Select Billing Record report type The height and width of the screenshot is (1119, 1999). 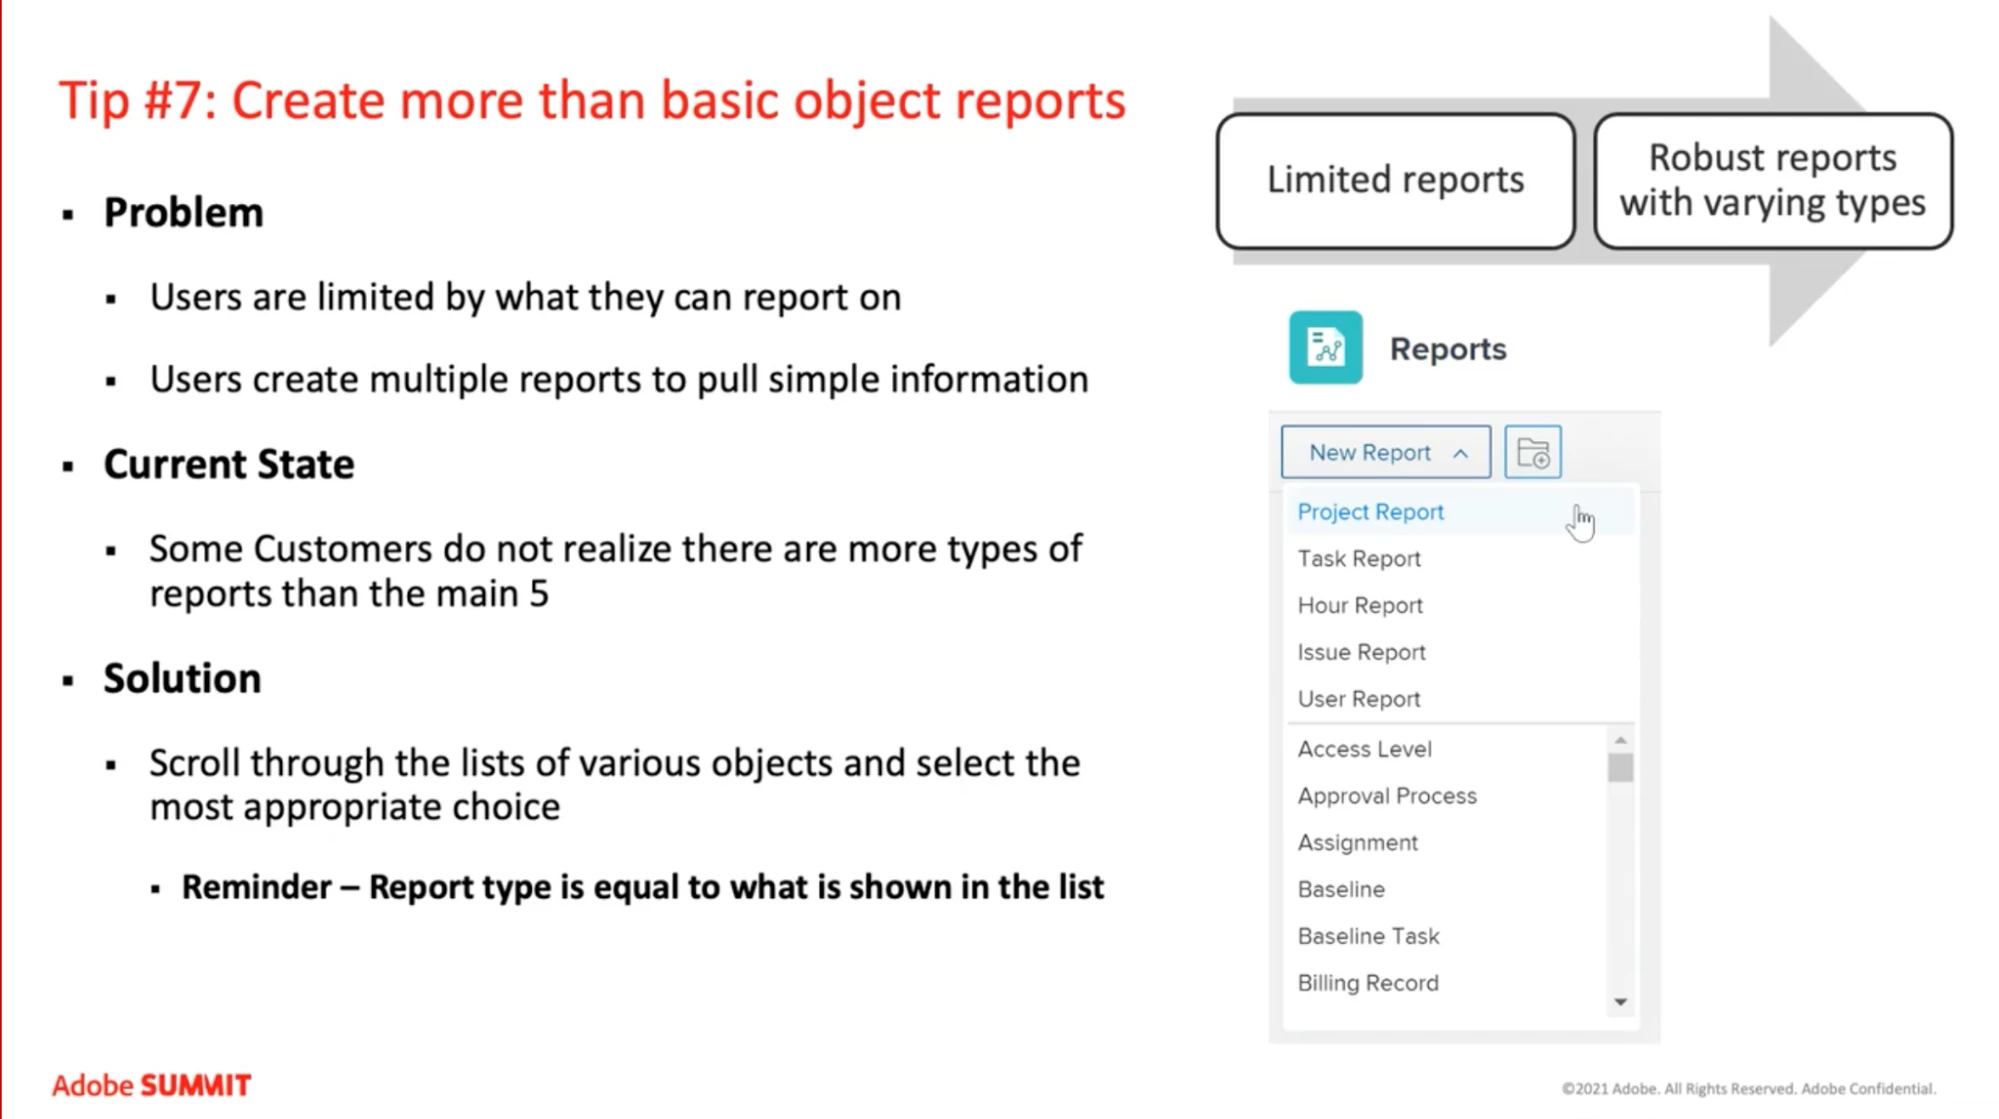click(1367, 984)
